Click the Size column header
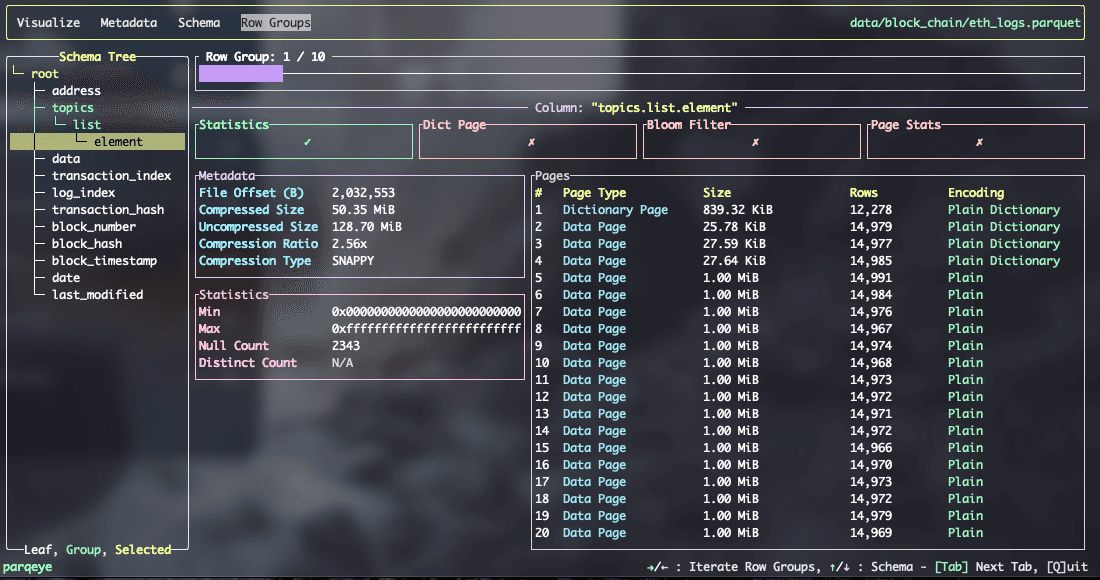This screenshot has height=580, width=1100. [717, 192]
